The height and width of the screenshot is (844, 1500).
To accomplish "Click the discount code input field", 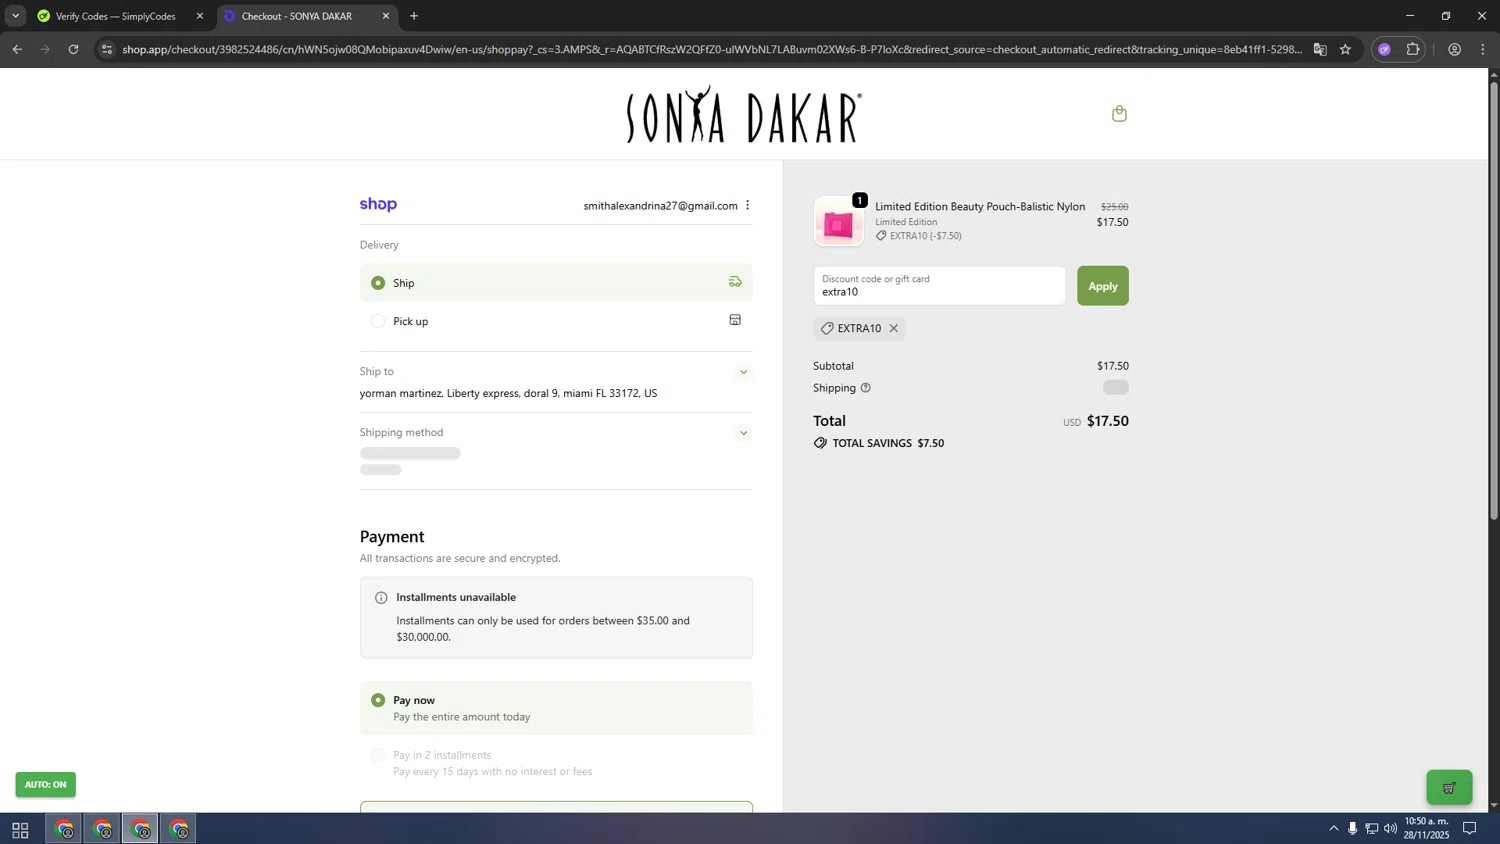I will click(939, 286).
